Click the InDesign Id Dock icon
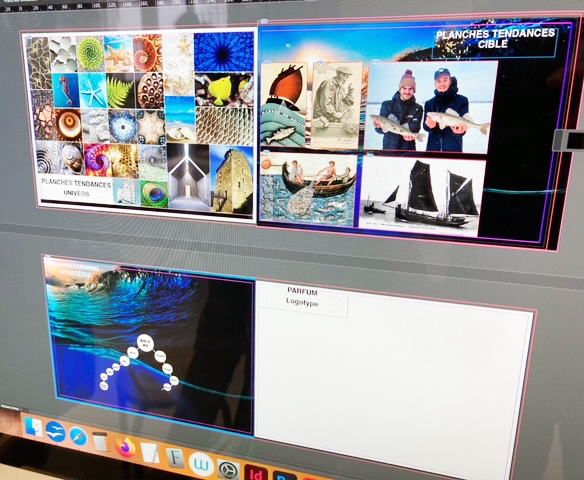This screenshot has height=480, width=584. (256, 473)
